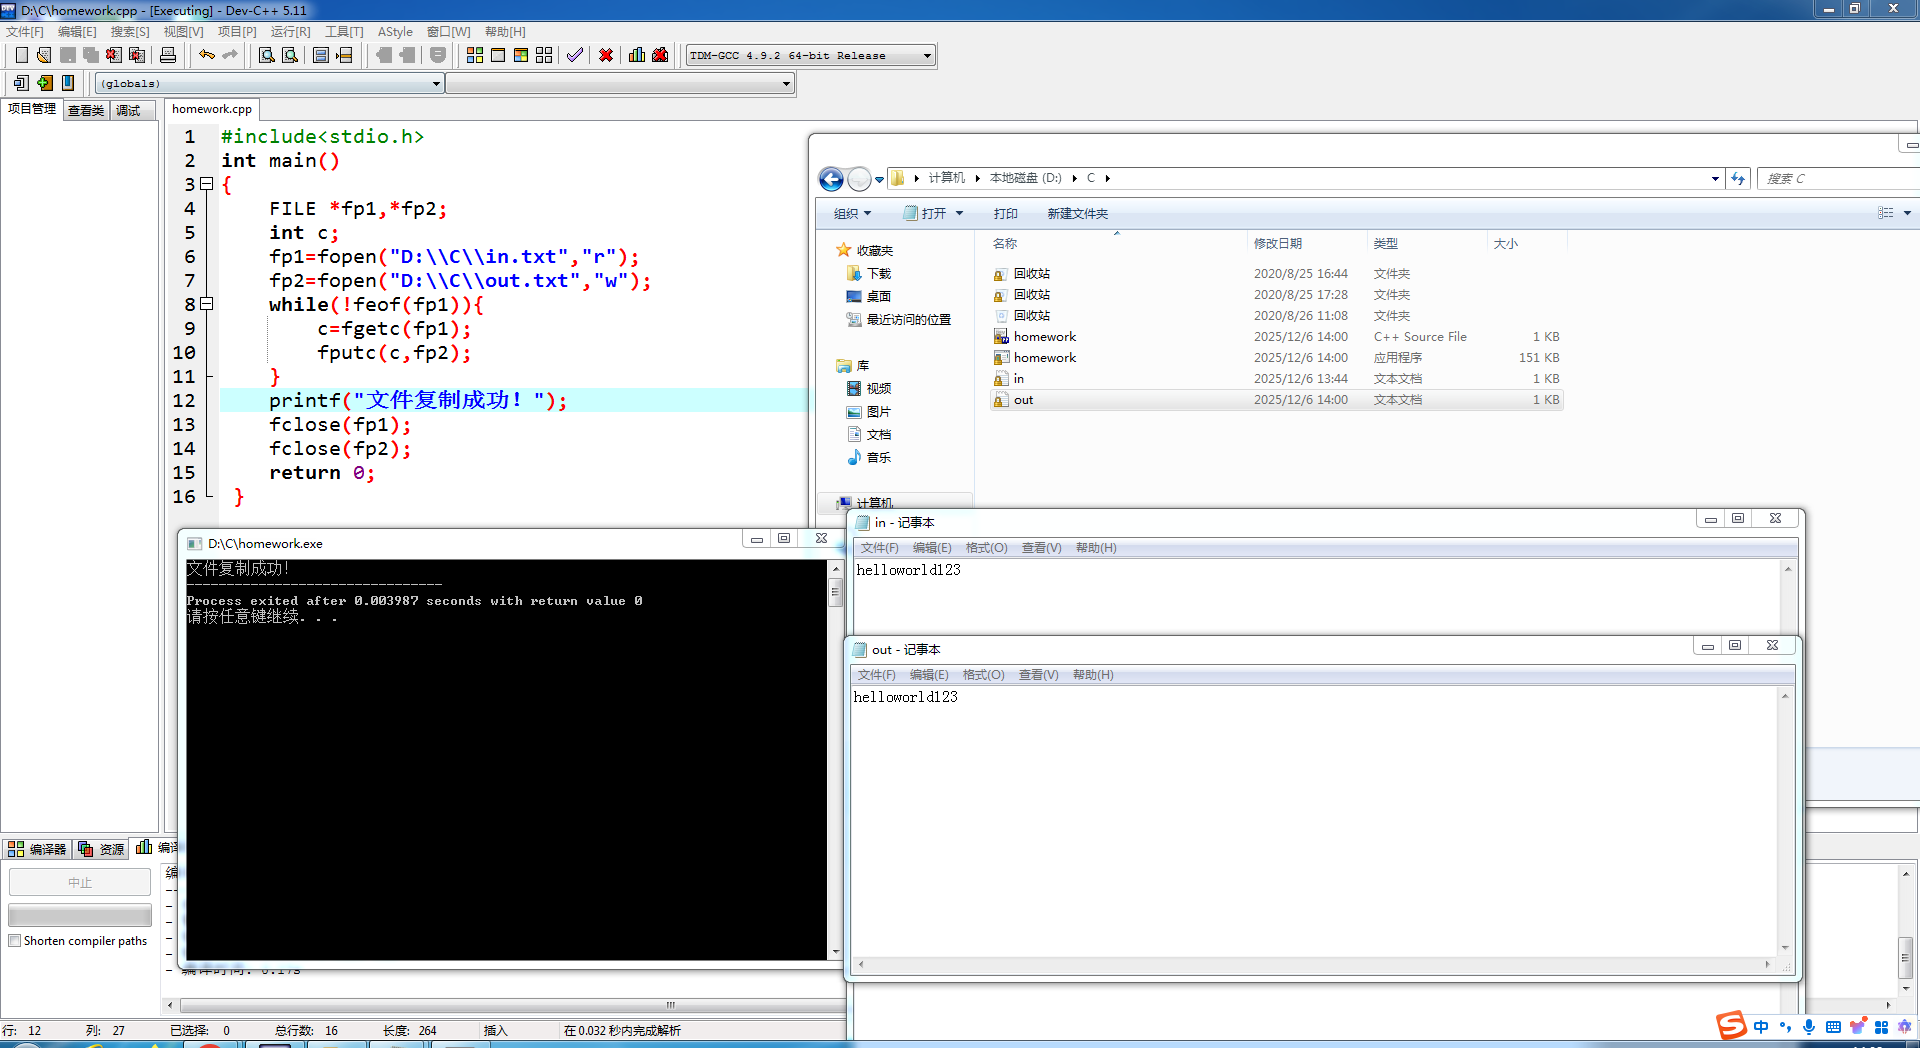Click the 修改日期 column header in Explorer
The width and height of the screenshot is (1920, 1048).
point(1278,243)
